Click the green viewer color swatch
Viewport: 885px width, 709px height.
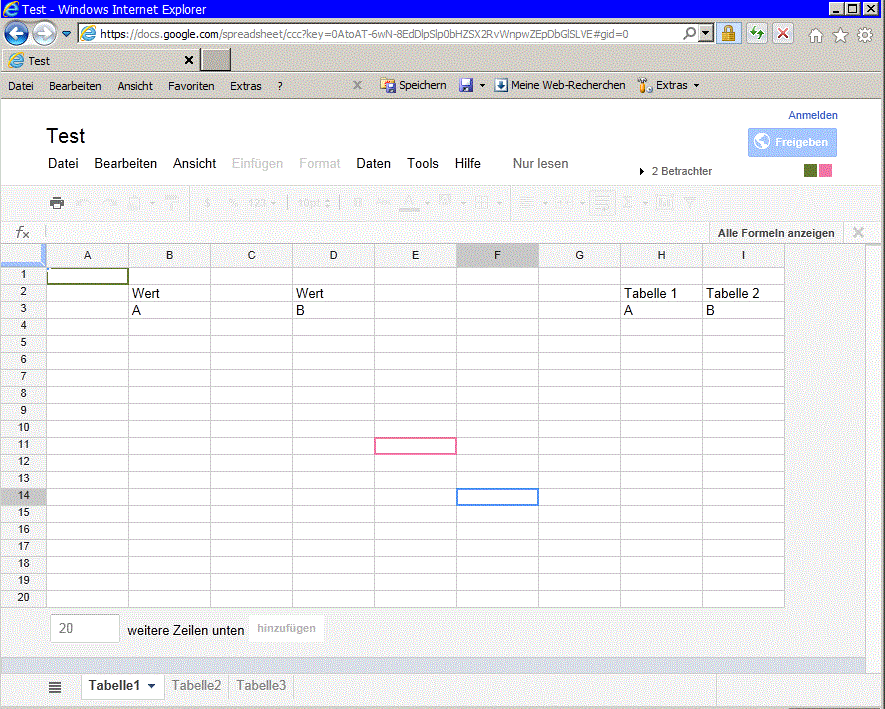pos(811,171)
